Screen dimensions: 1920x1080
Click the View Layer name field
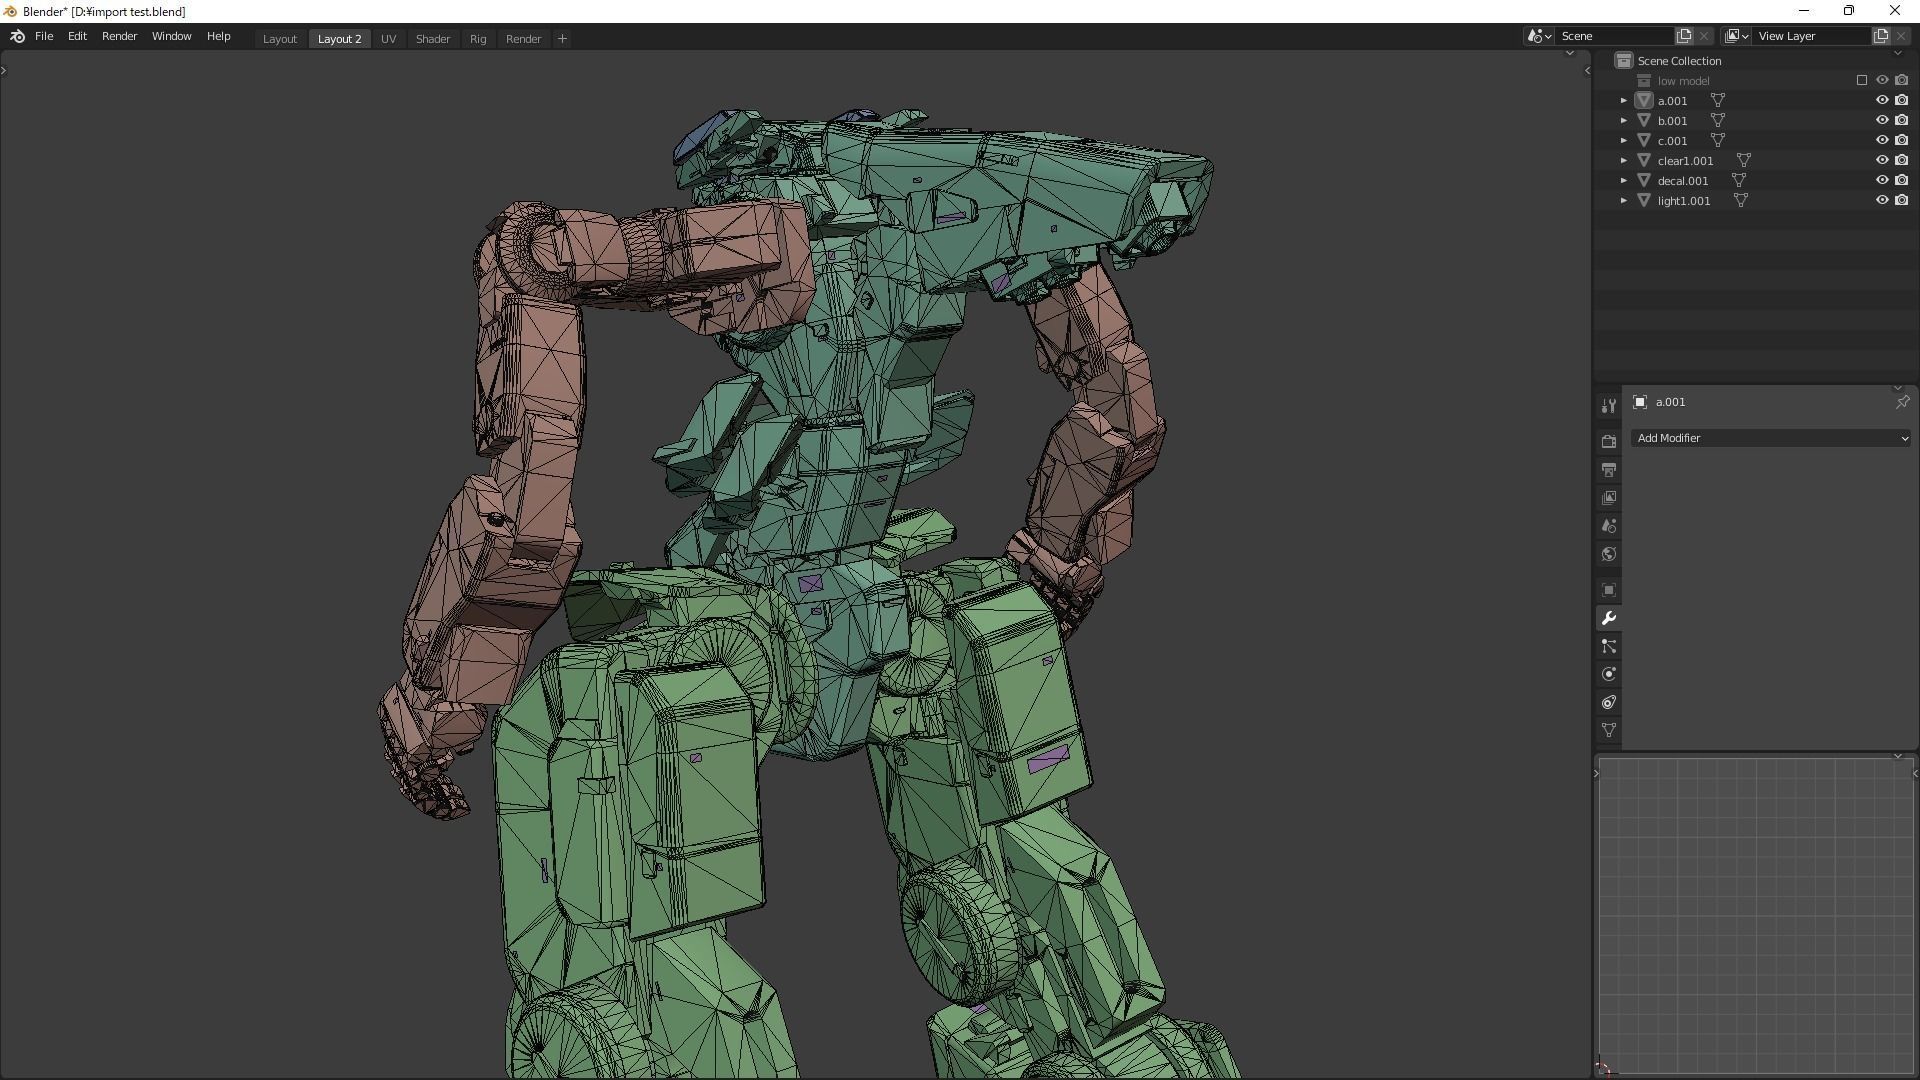click(x=1812, y=36)
